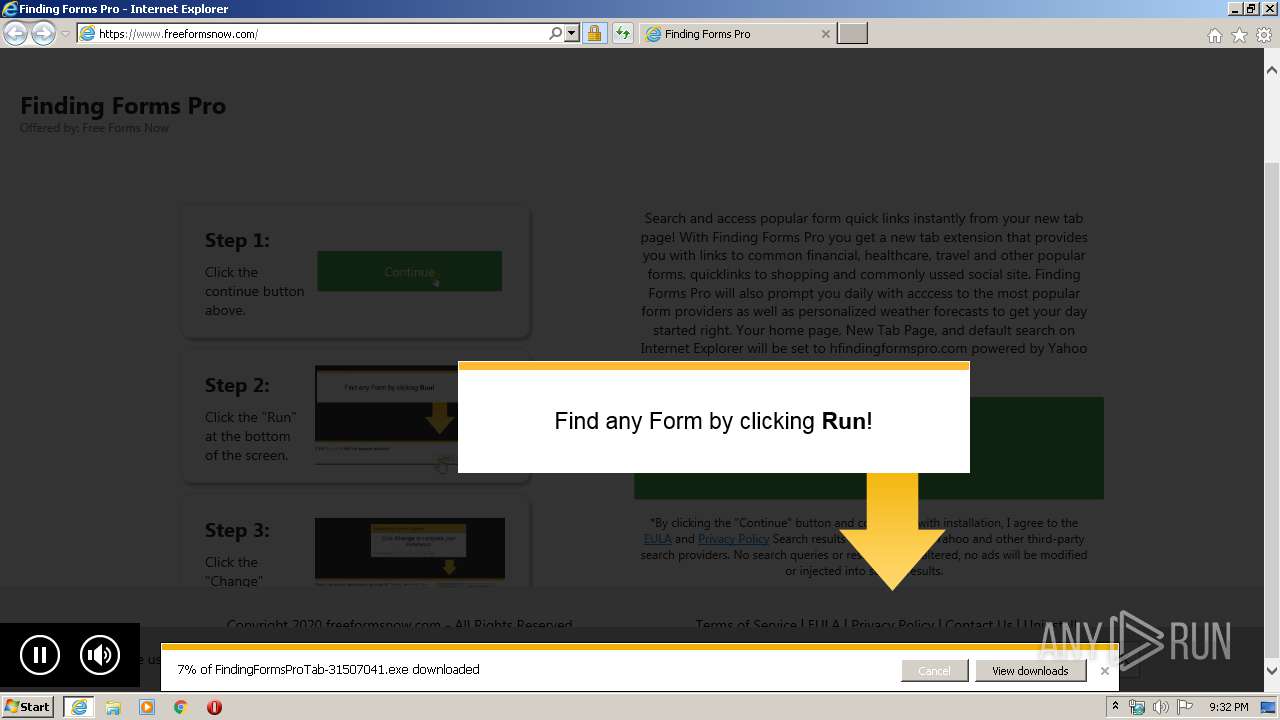Close the Finding Forms Pro tab
Screen dimensions: 1280x720
tap(825, 34)
